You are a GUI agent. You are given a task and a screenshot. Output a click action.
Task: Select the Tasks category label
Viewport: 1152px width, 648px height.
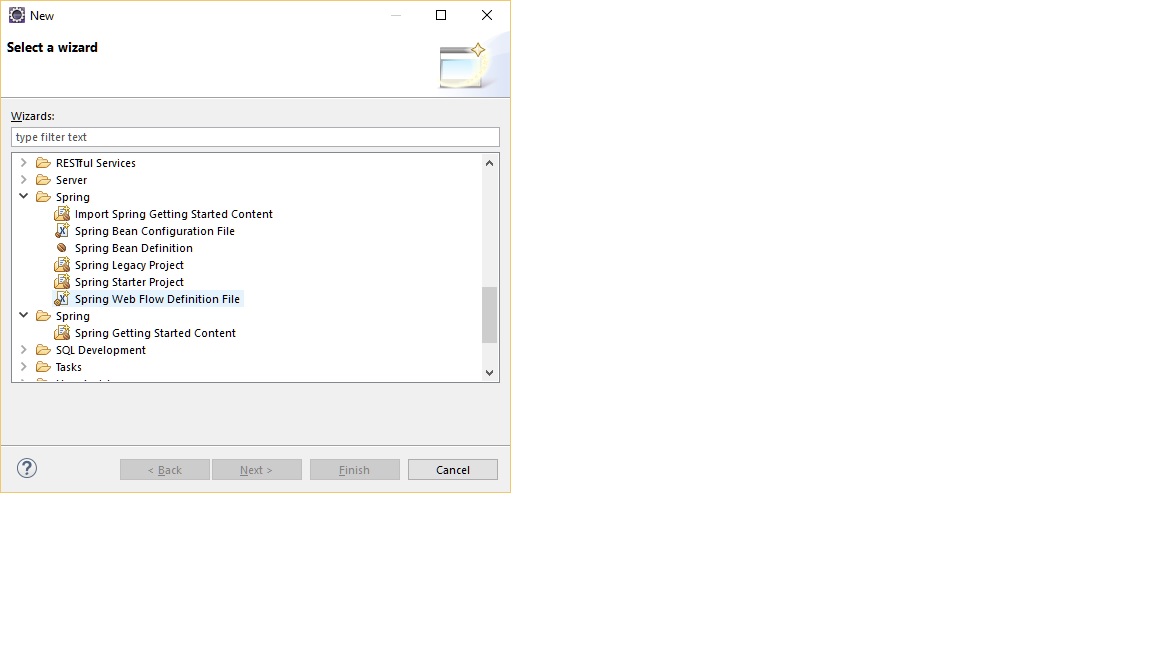click(x=68, y=367)
